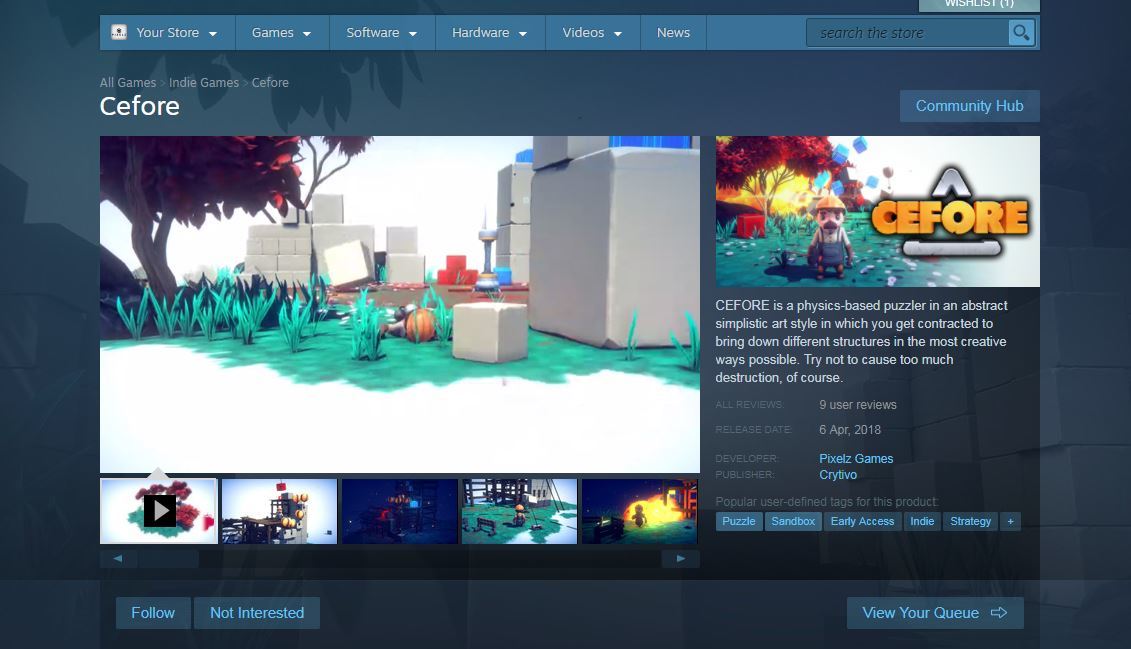This screenshot has height=649, width=1131.
Task: Click the thumbnail strip left scroll arrow
Action: [x=118, y=559]
